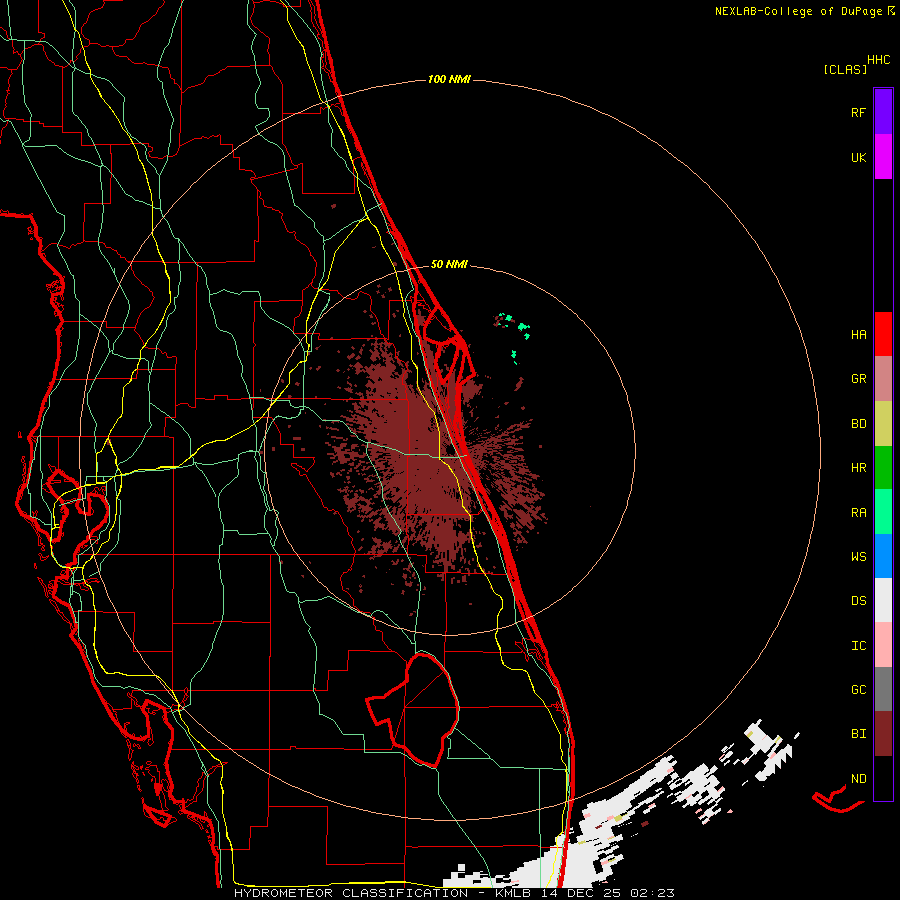900x900 pixels.
Task: Click the "HA" legend label
Action: point(858,335)
